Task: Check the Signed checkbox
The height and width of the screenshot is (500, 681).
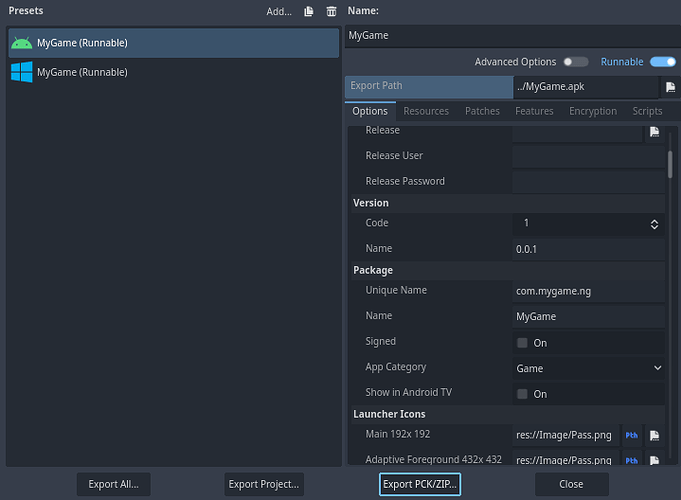Action: 522,343
